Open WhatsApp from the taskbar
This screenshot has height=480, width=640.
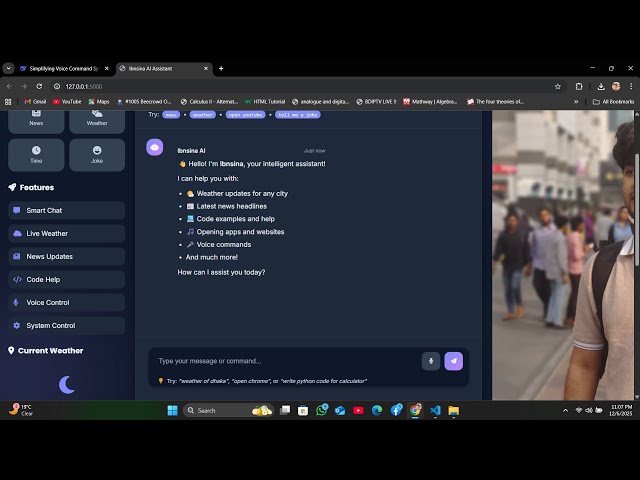tap(322, 410)
